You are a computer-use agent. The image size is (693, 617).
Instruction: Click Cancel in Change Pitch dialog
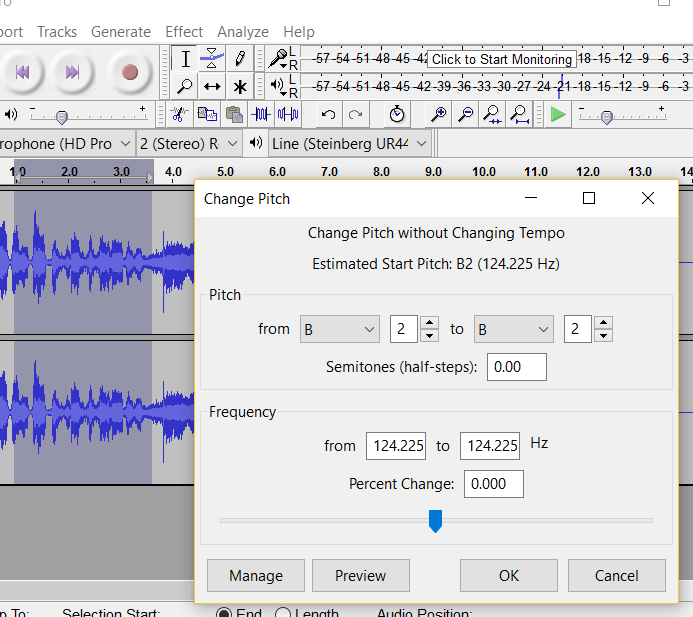click(x=617, y=575)
